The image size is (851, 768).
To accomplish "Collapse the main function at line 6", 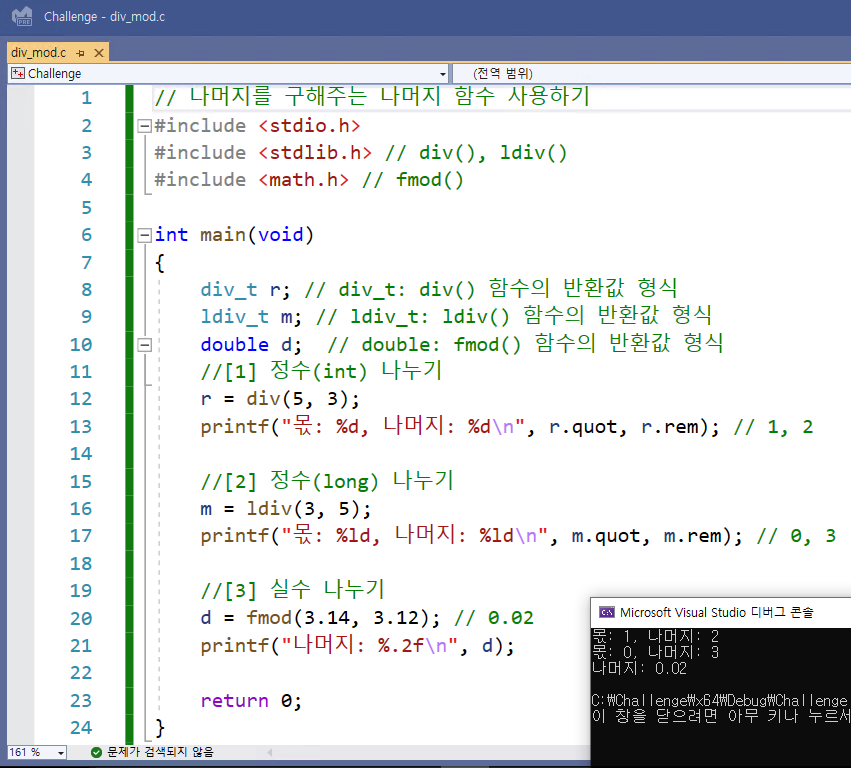I will [145, 235].
